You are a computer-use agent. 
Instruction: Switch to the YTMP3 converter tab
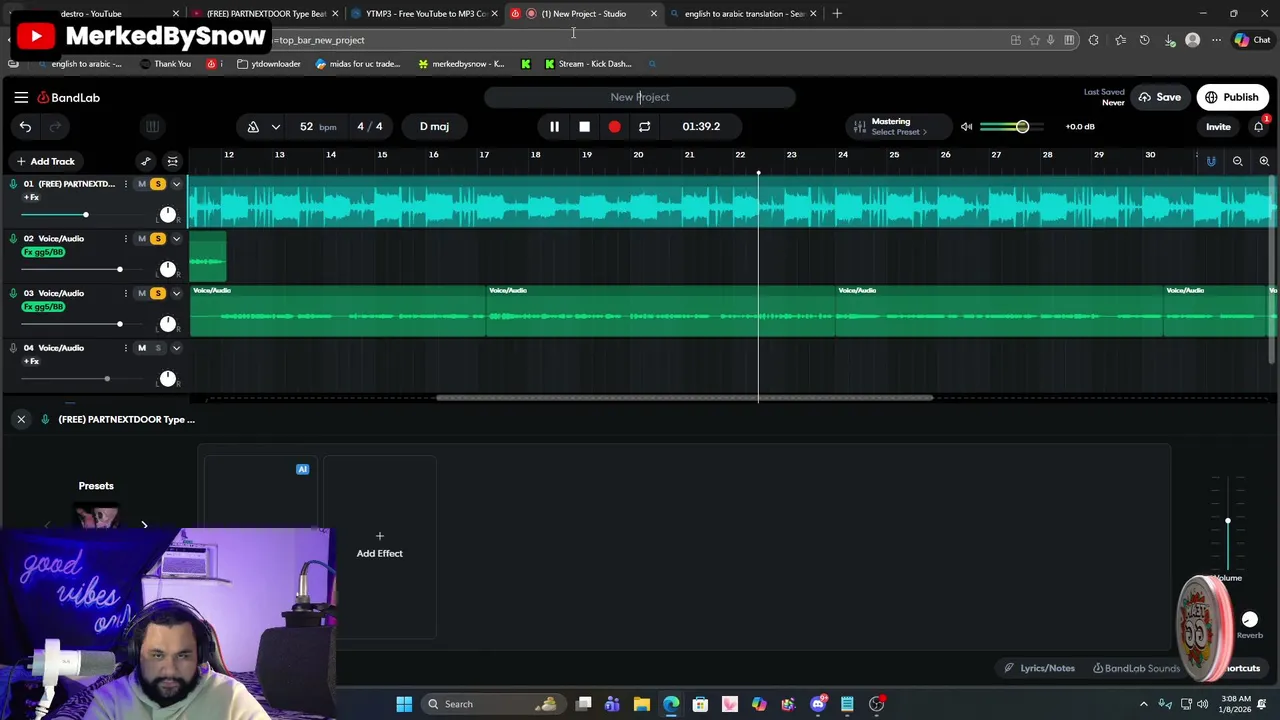click(426, 13)
